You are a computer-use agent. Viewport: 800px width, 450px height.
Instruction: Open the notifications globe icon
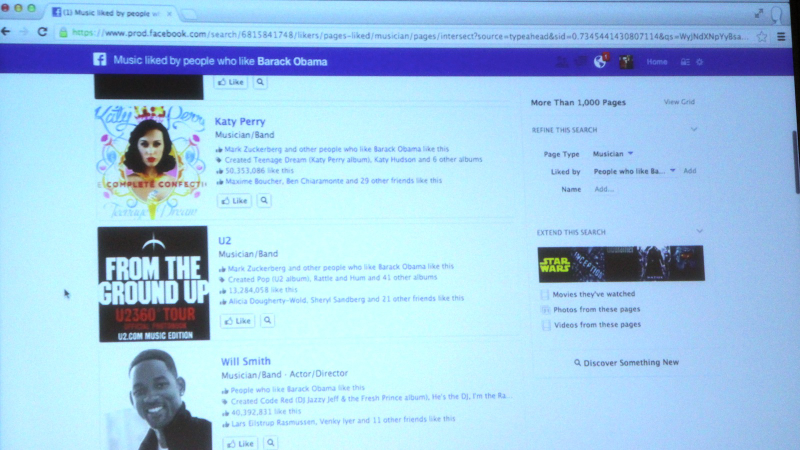(600, 62)
